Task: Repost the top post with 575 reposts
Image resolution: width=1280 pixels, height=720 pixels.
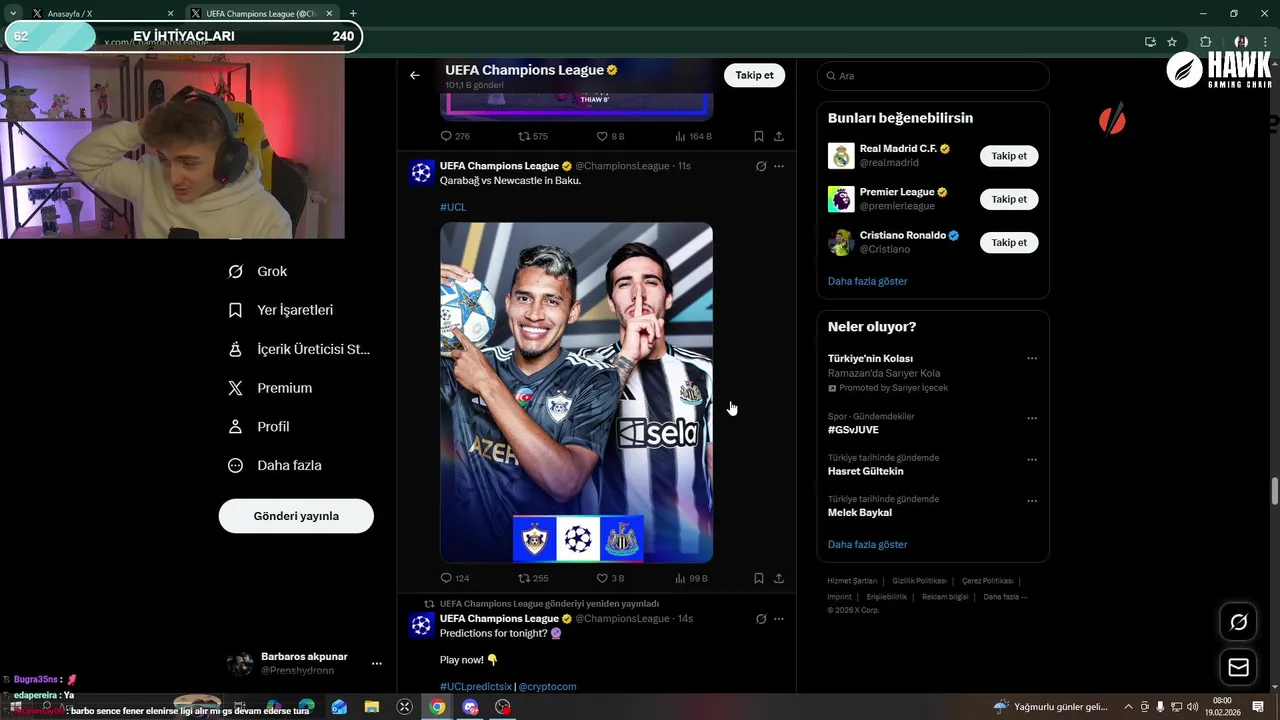Action: coord(532,136)
